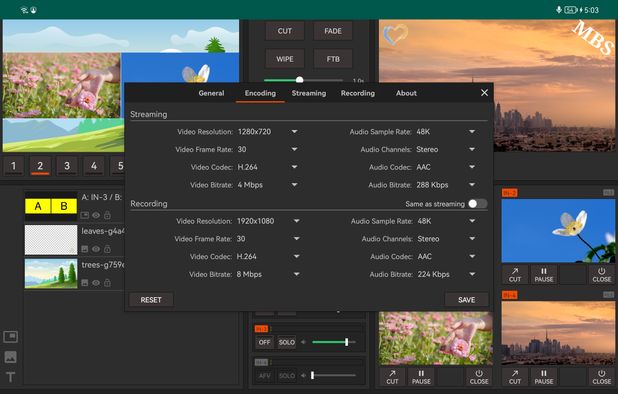Close the sunset city input with power icon
This screenshot has height=394, width=618.
click(x=601, y=377)
